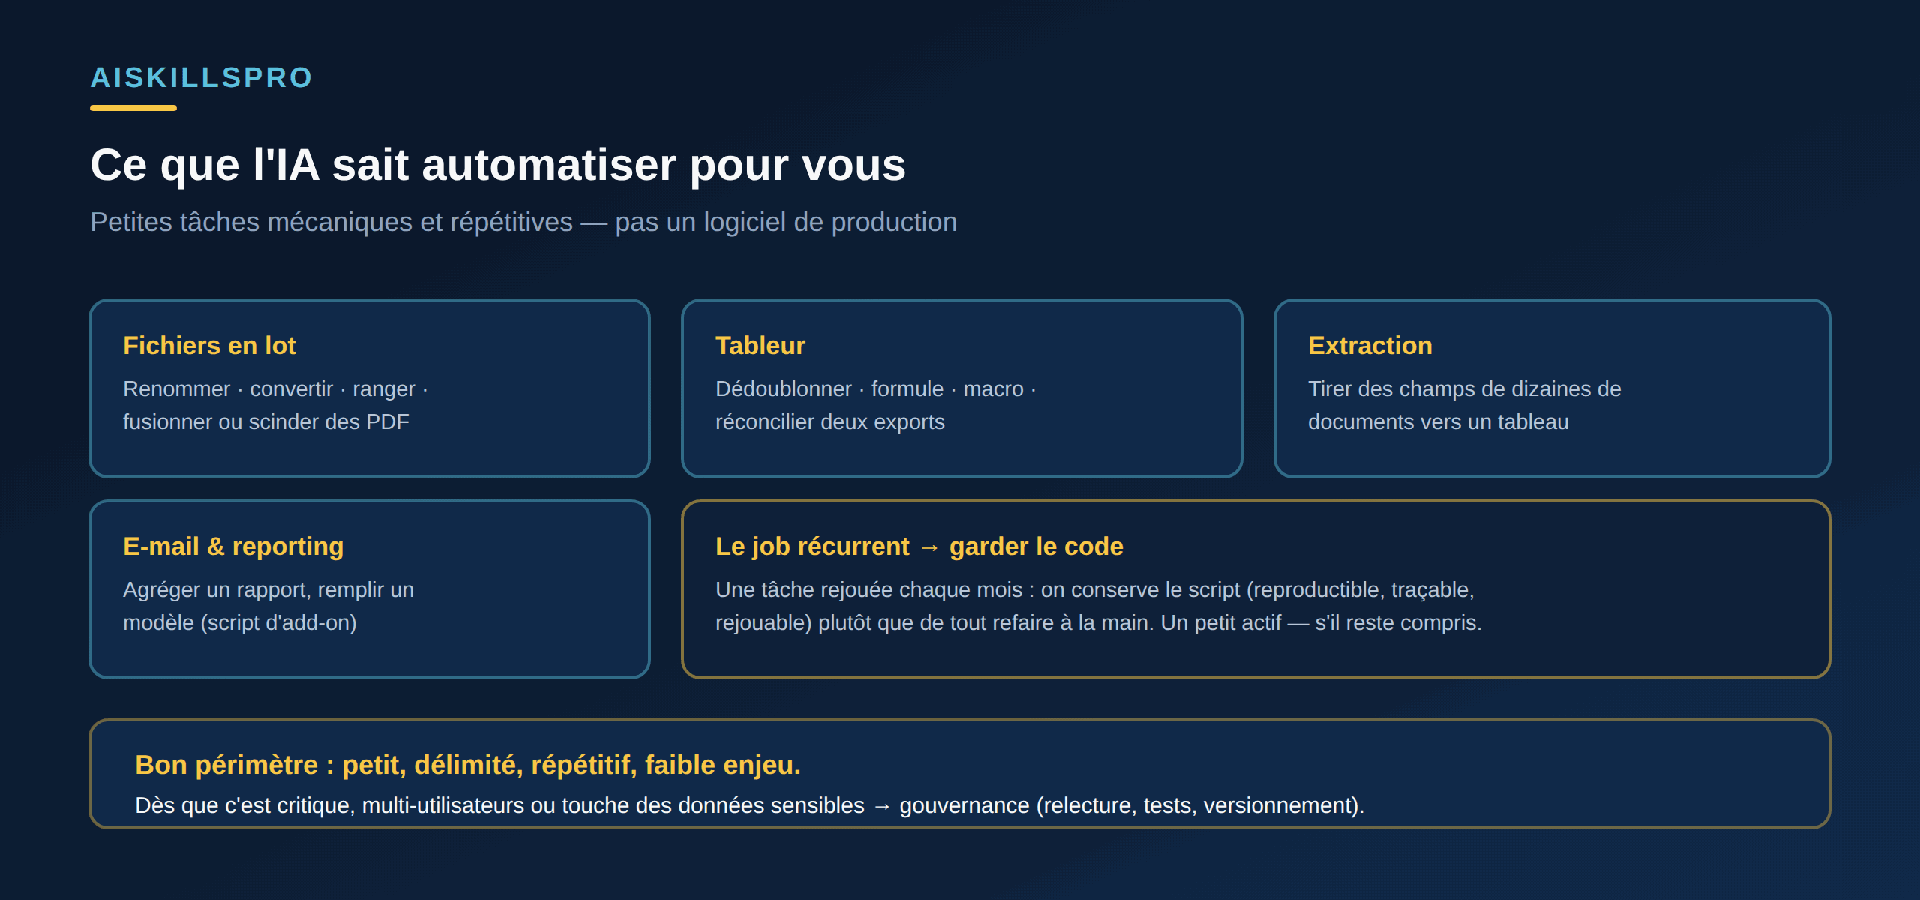Image resolution: width=1920 pixels, height=900 pixels.
Task: Click the AISKILLSPRO brand label
Action: [x=201, y=77]
